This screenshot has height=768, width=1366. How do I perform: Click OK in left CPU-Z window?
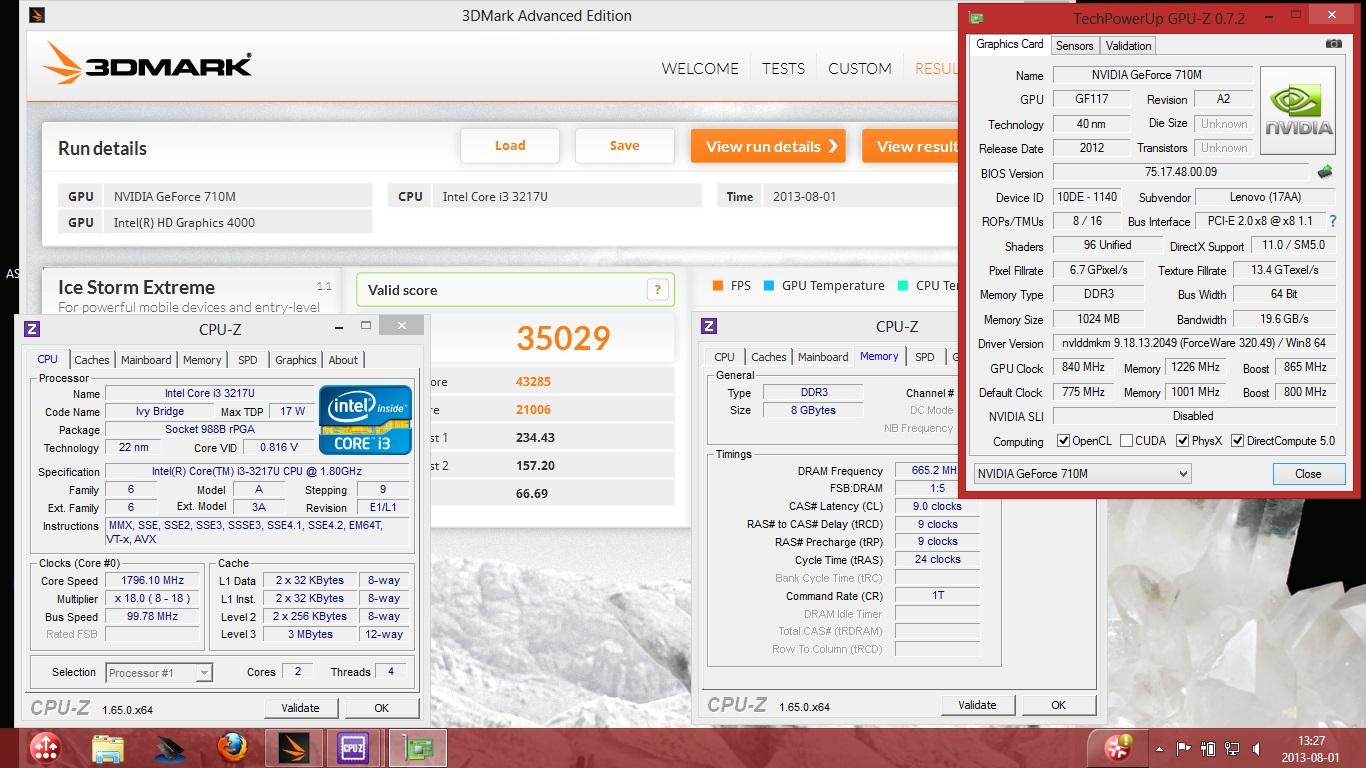(x=381, y=708)
